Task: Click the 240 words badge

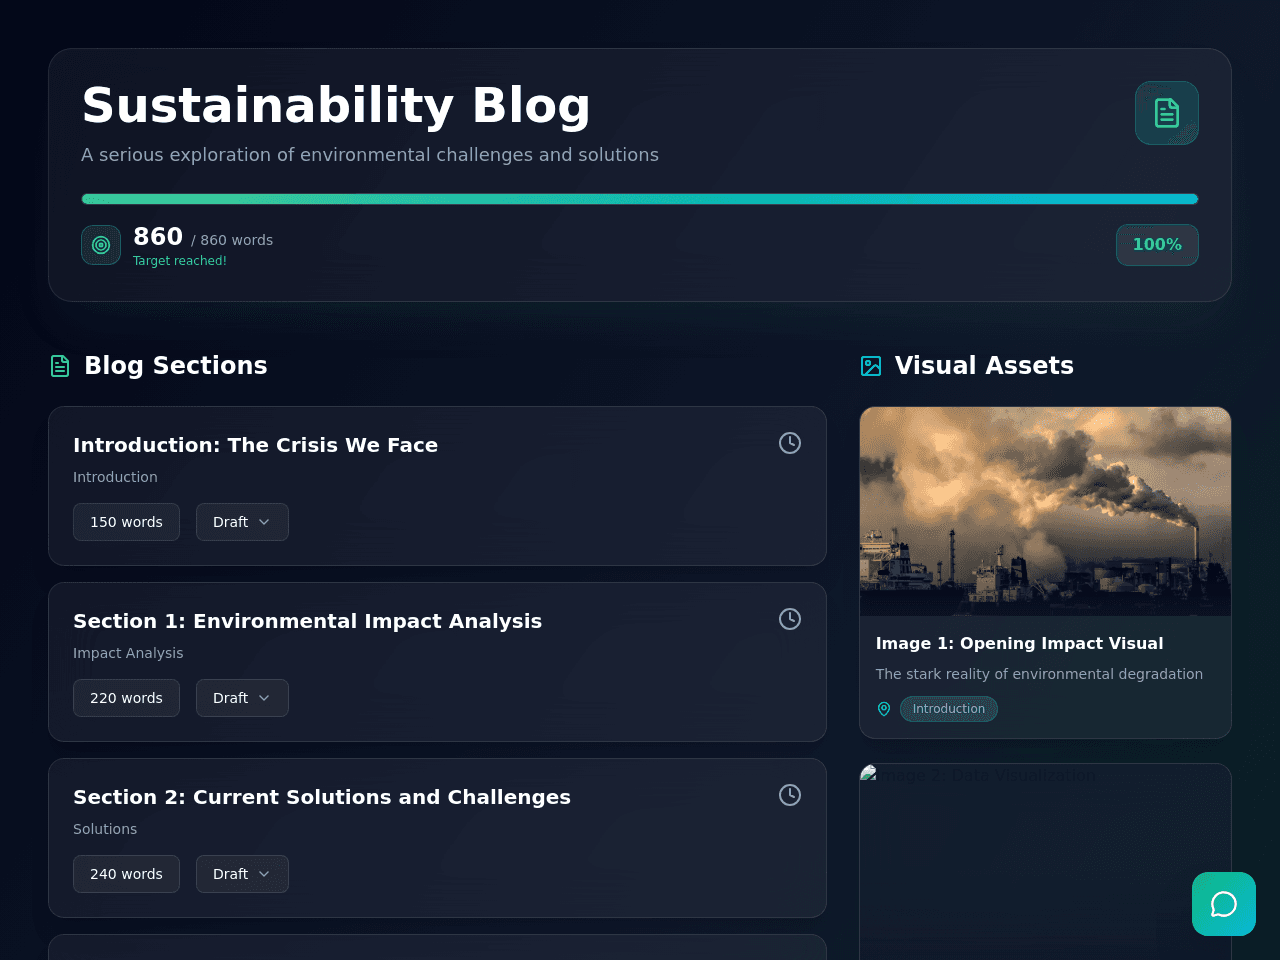Action: coord(126,874)
